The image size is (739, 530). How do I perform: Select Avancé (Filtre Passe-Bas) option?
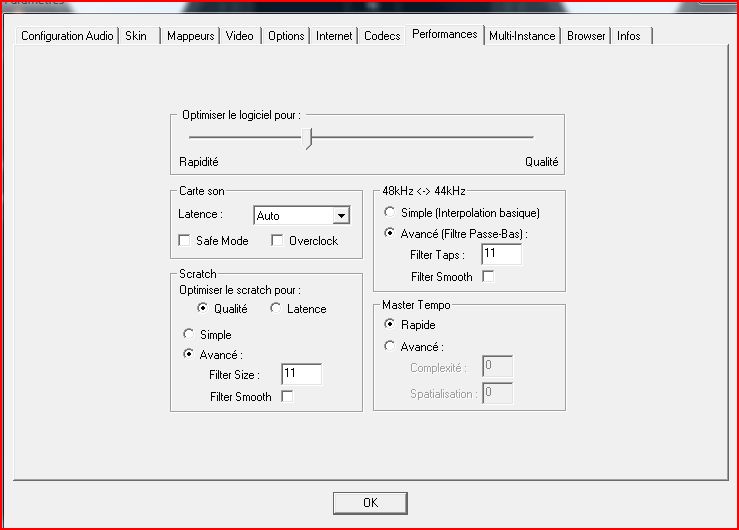point(389,233)
